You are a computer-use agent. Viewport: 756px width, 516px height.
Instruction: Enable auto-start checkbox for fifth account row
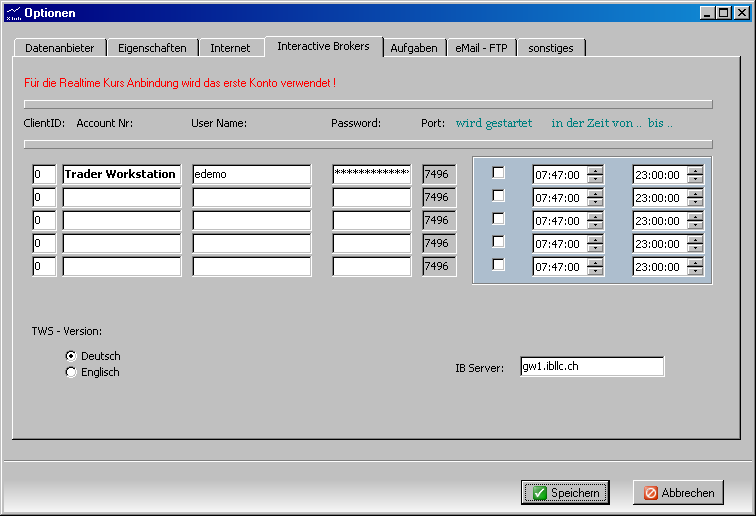pyautogui.click(x=499, y=265)
